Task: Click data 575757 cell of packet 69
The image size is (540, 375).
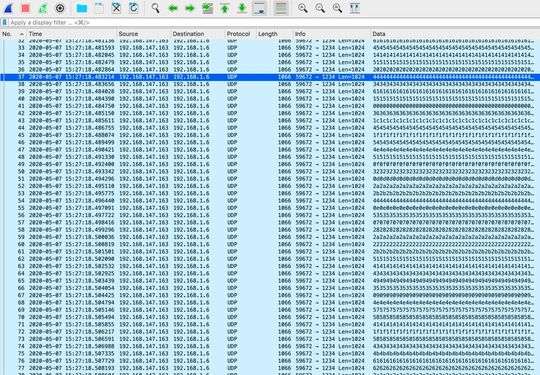Action: 454,310
